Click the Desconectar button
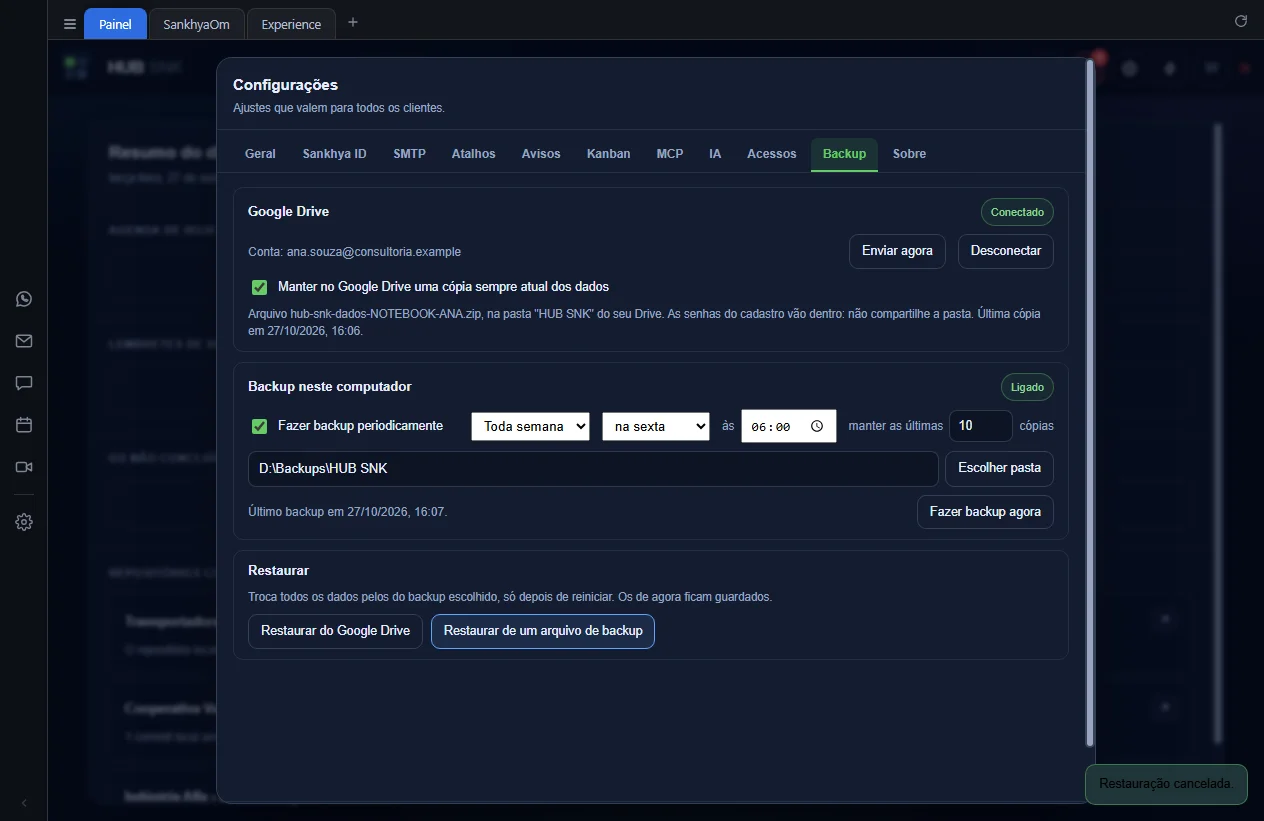 [1006, 251]
